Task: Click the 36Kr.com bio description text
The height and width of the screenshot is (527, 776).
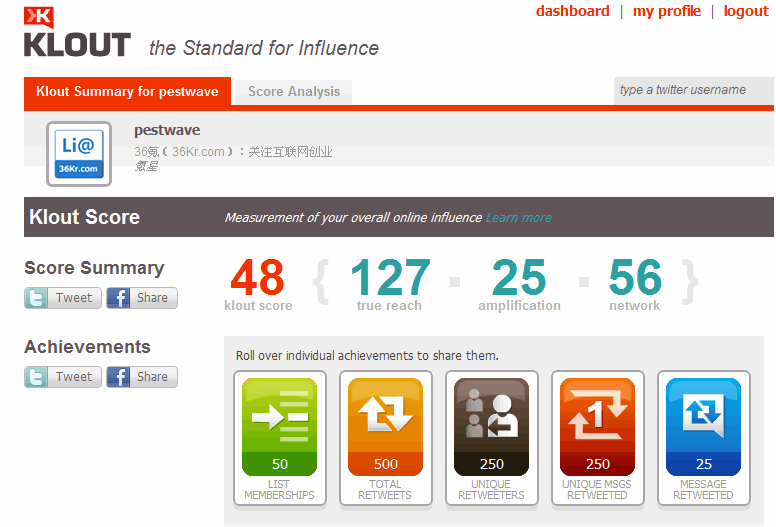Action: point(233,152)
